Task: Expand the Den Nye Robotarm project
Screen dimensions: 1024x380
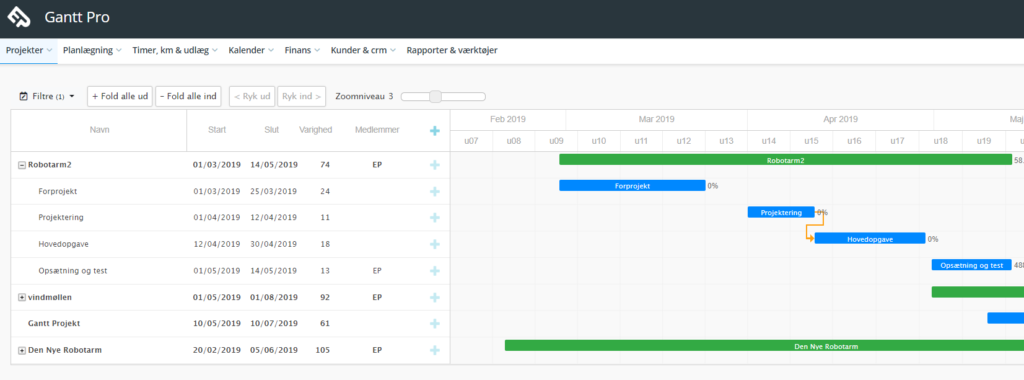Action: [22, 351]
